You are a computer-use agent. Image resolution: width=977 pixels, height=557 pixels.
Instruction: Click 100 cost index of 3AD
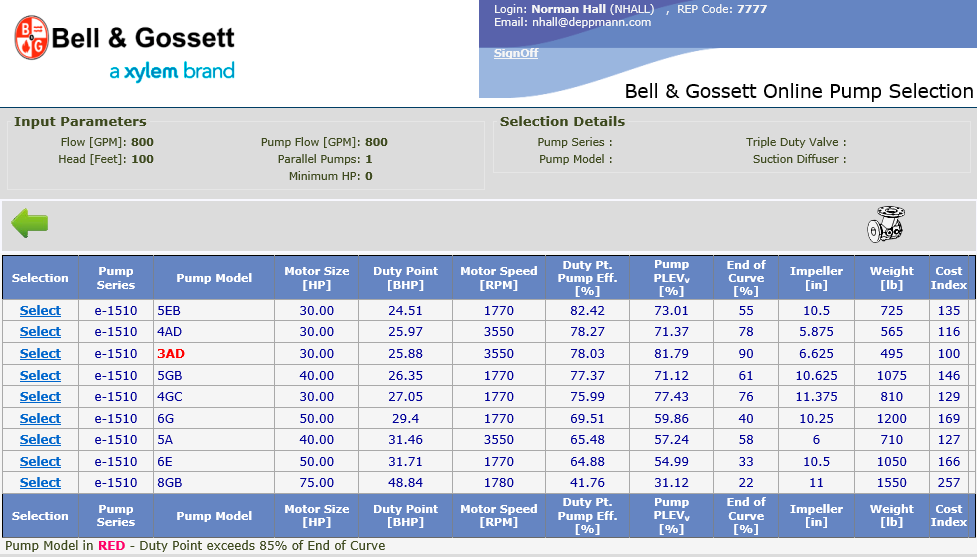pyautogui.click(x=949, y=353)
